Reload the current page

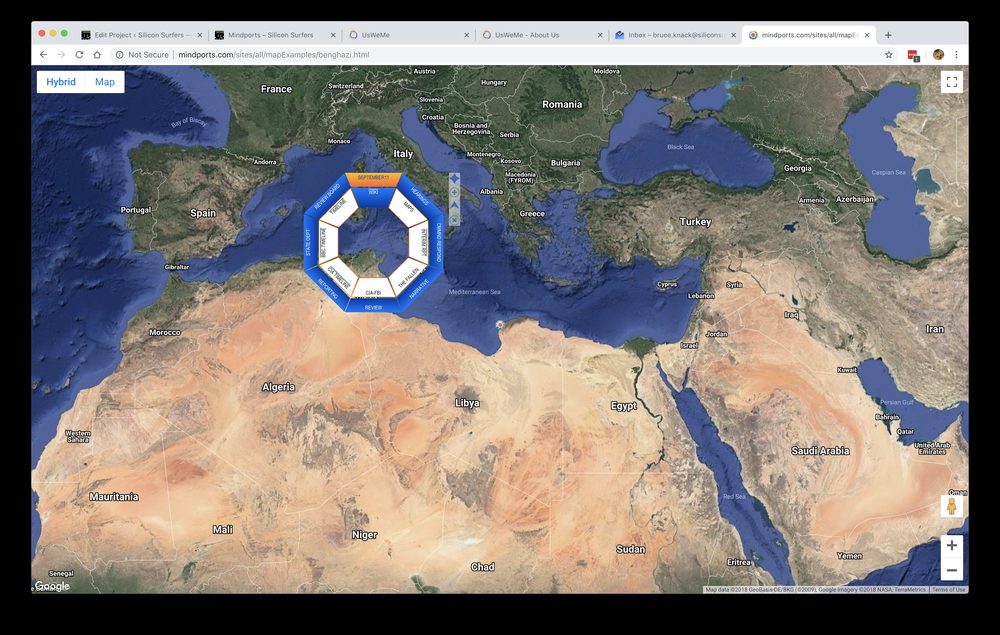point(79,55)
